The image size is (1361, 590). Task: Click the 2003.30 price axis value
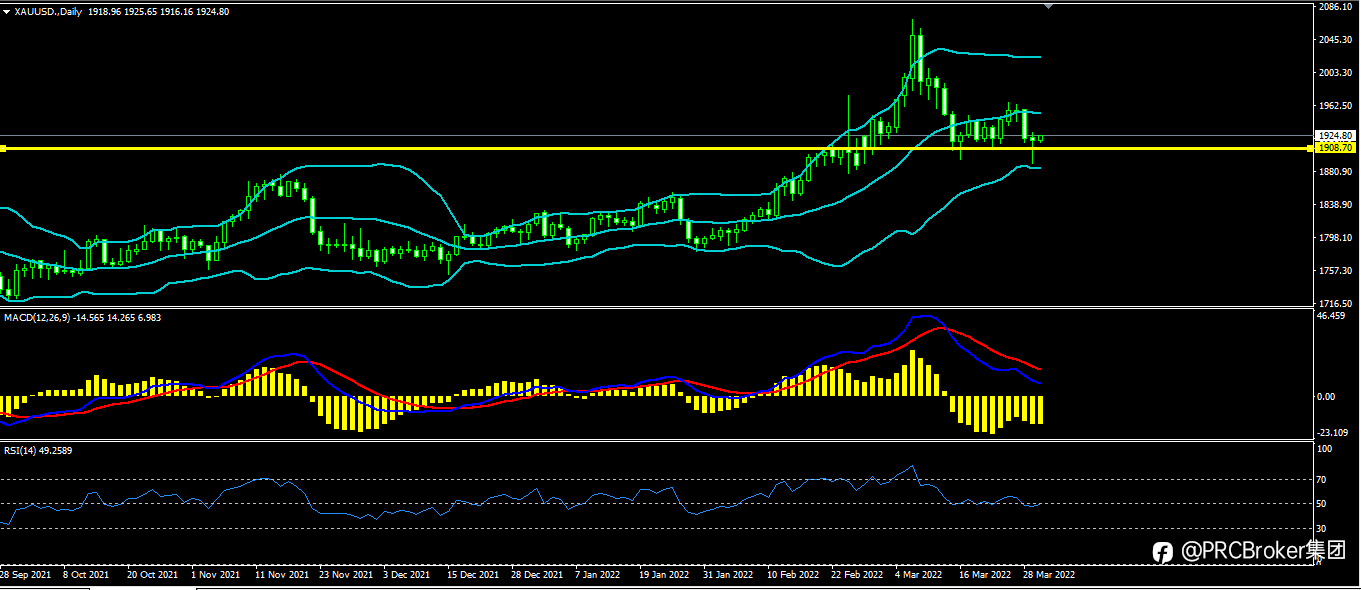coord(1336,73)
